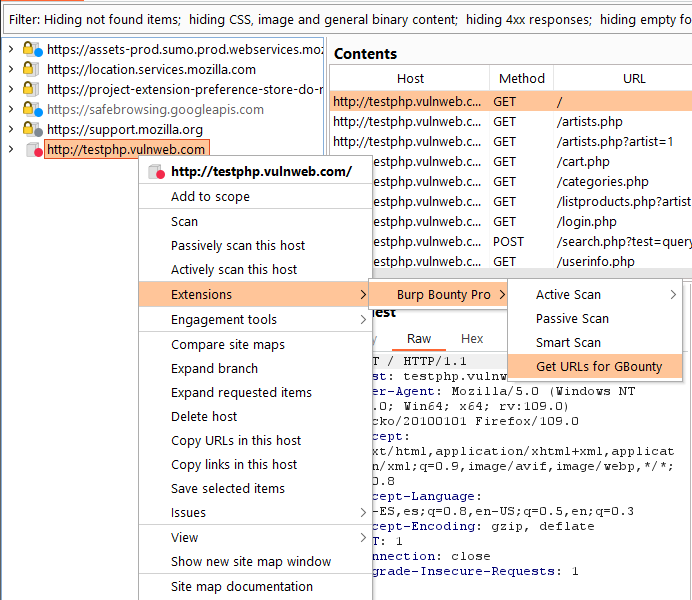The height and width of the screenshot is (600, 692).
Task: Select the /login.php request row
Action: point(532,221)
